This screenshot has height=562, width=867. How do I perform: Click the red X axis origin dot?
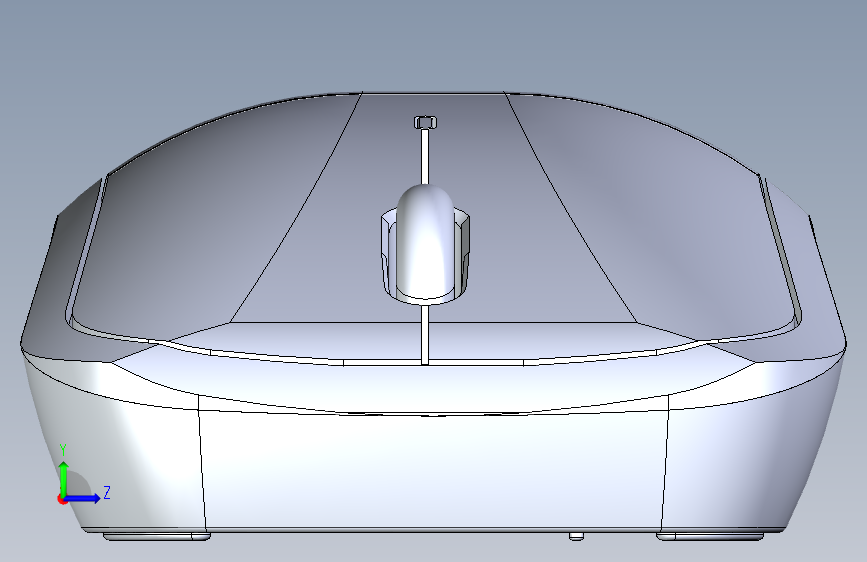pos(62,499)
